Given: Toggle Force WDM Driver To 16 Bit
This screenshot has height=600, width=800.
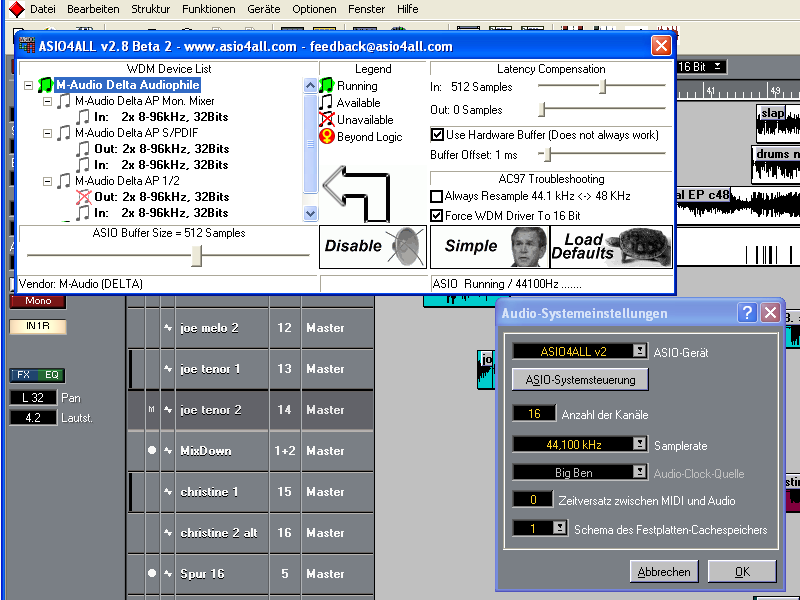Looking at the screenshot, I should pyautogui.click(x=437, y=216).
